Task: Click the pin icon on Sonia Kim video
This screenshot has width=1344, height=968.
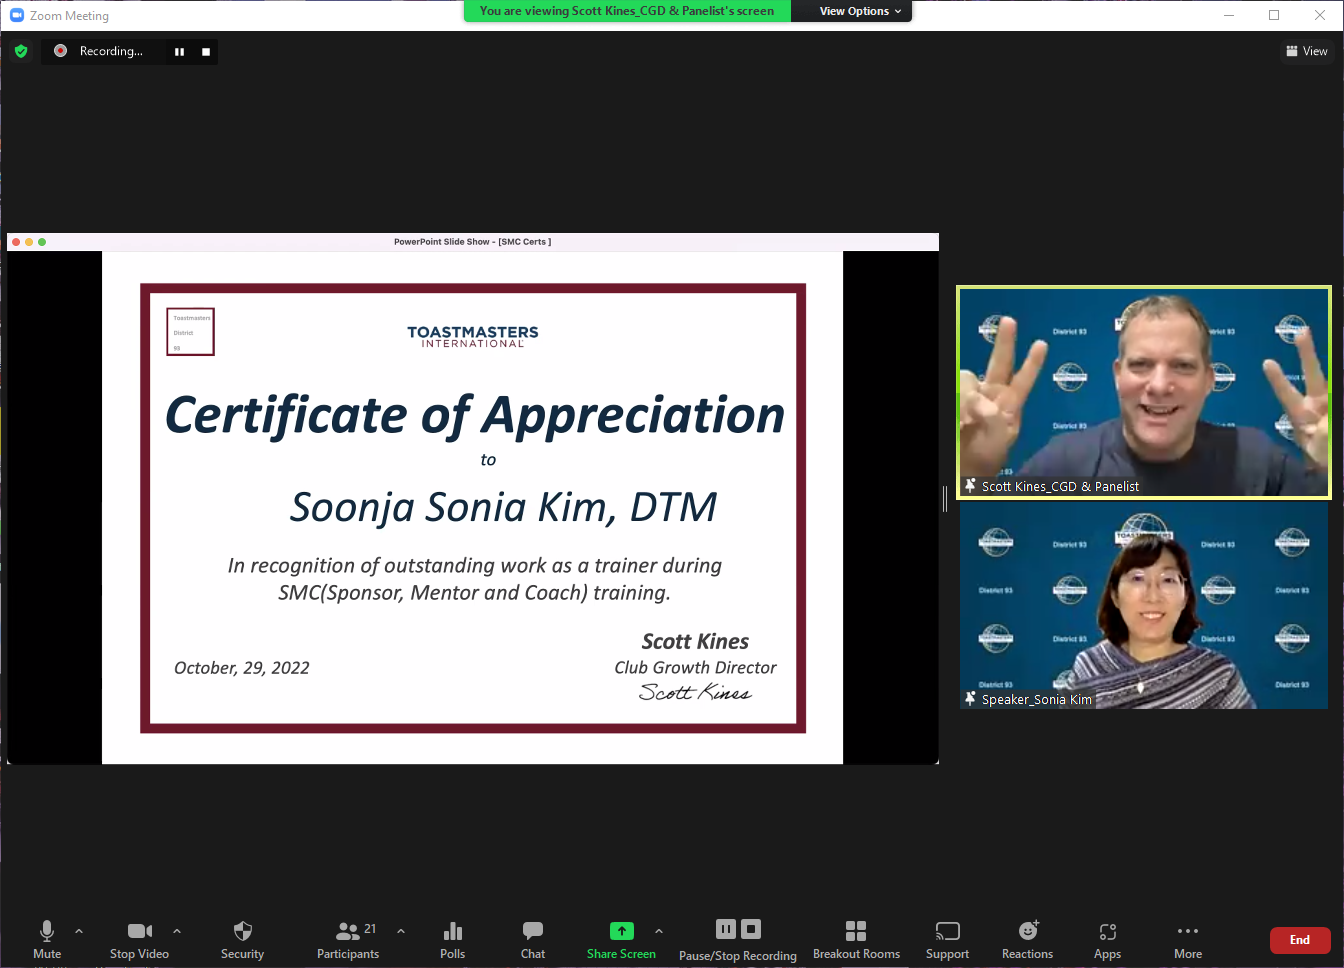Action: click(x=970, y=699)
